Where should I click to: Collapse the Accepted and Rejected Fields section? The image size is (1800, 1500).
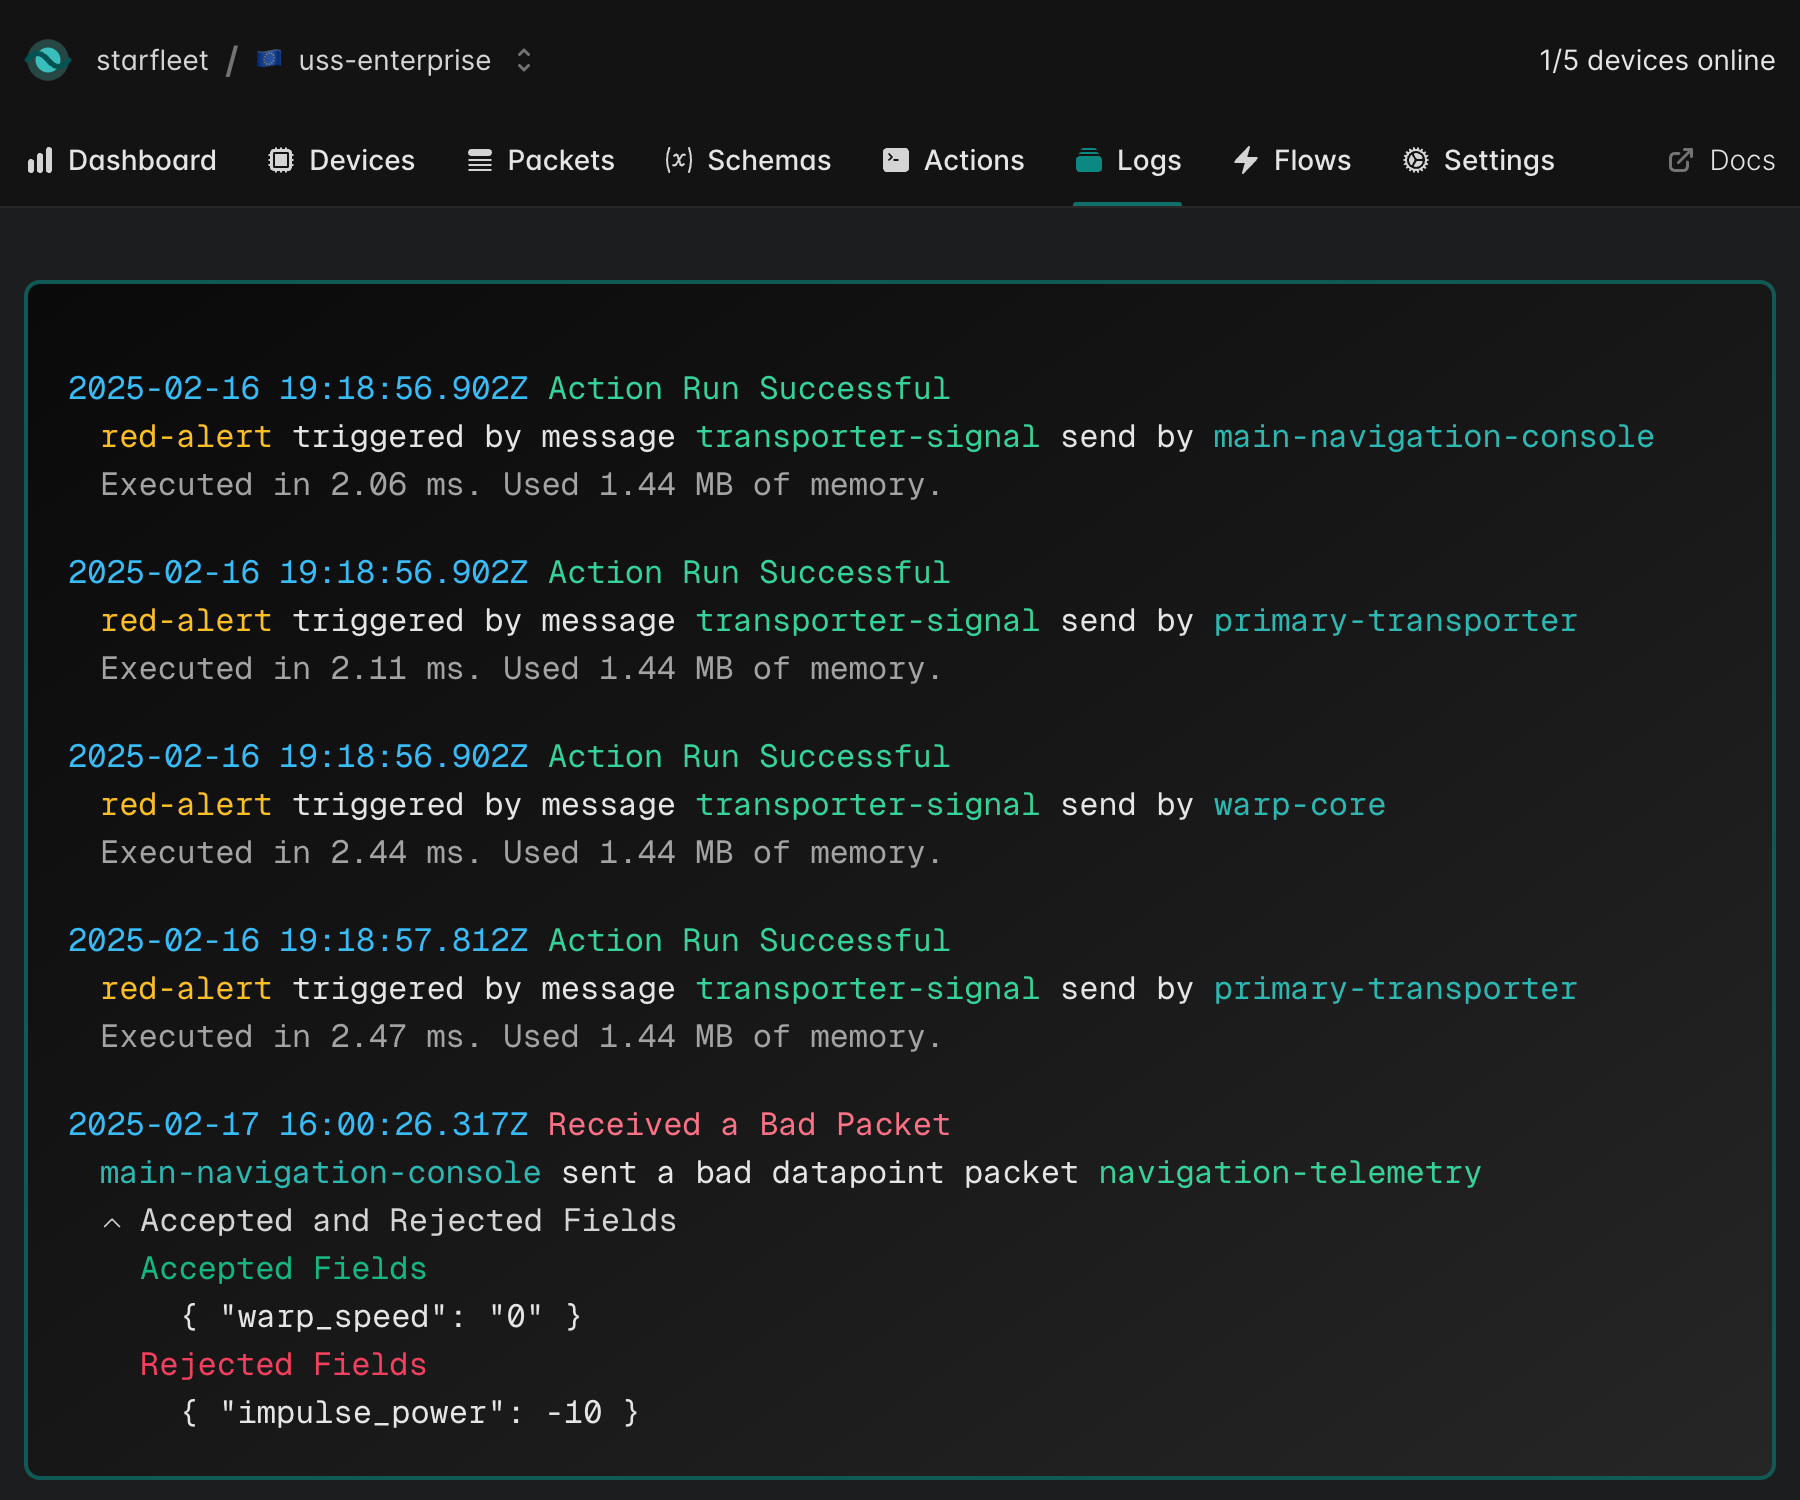(113, 1222)
